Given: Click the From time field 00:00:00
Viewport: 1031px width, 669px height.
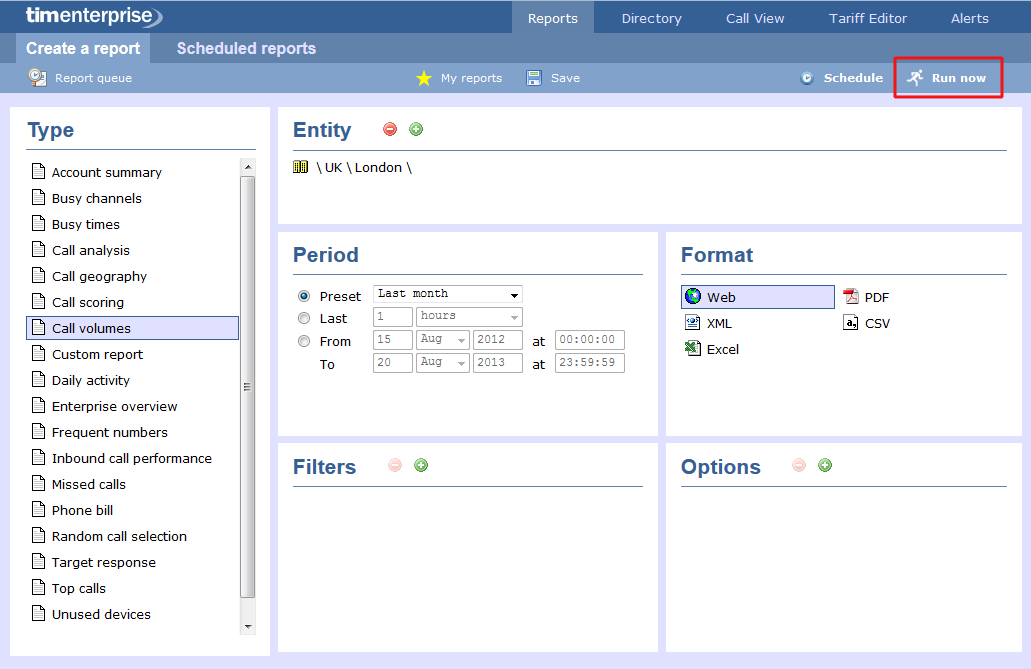Looking at the screenshot, I should [x=590, y=339].
